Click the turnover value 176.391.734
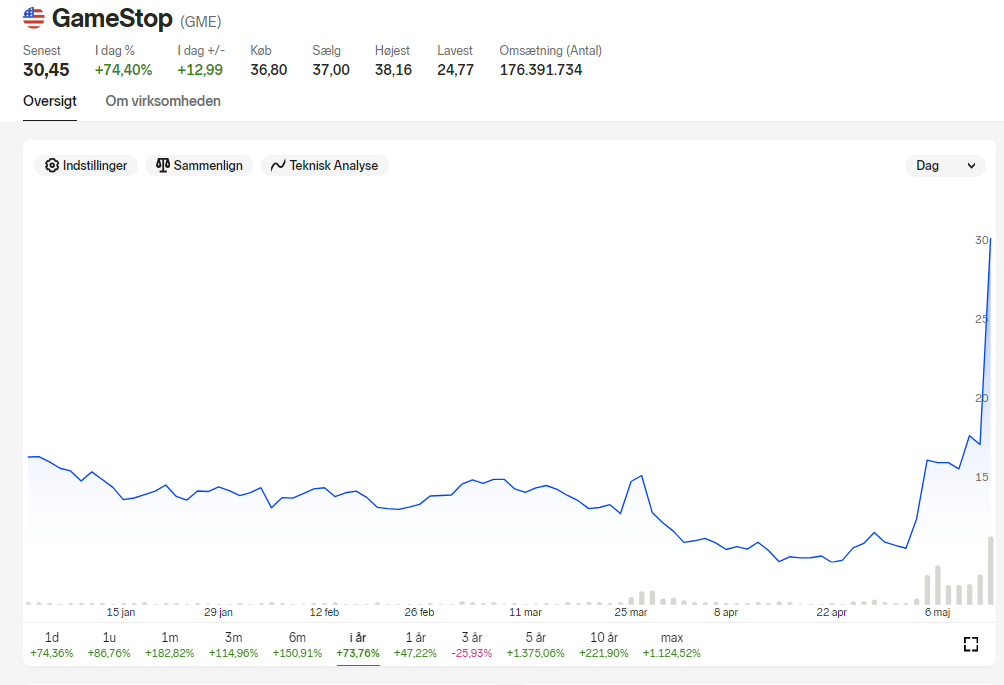1004x685 pixels. tap(541, 70)
